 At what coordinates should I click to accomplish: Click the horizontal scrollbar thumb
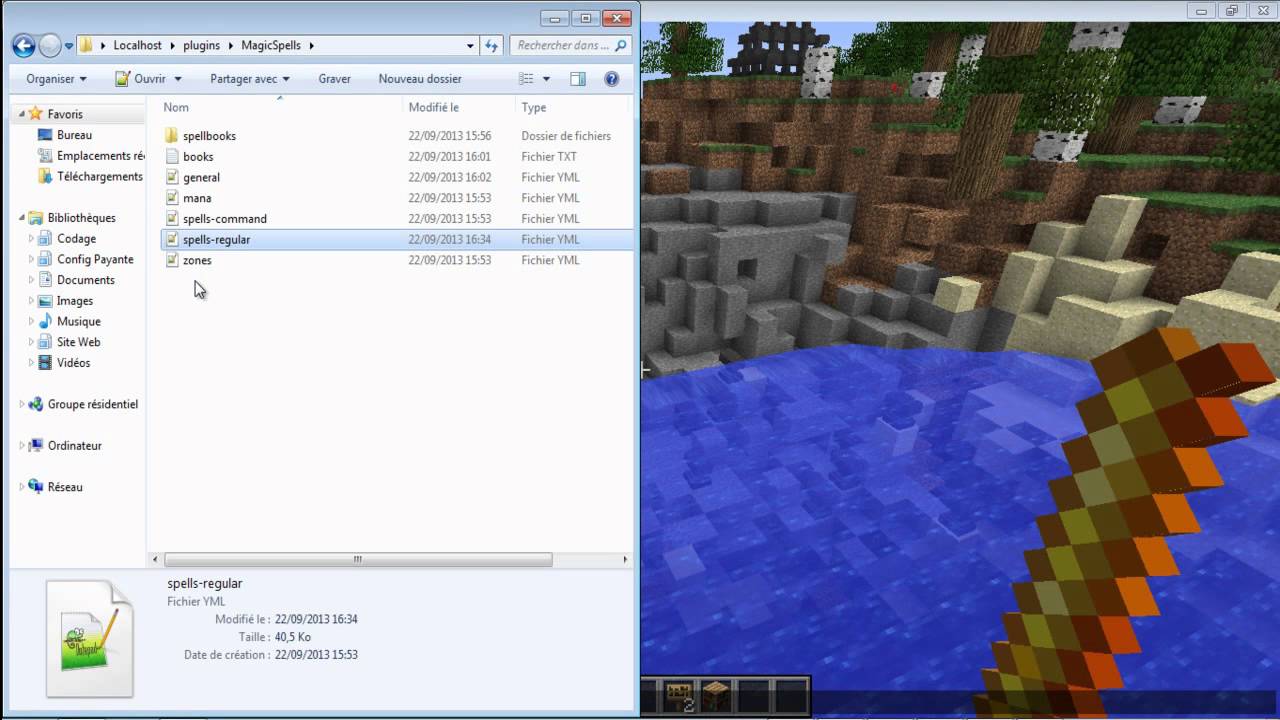[x=358, y=560]
